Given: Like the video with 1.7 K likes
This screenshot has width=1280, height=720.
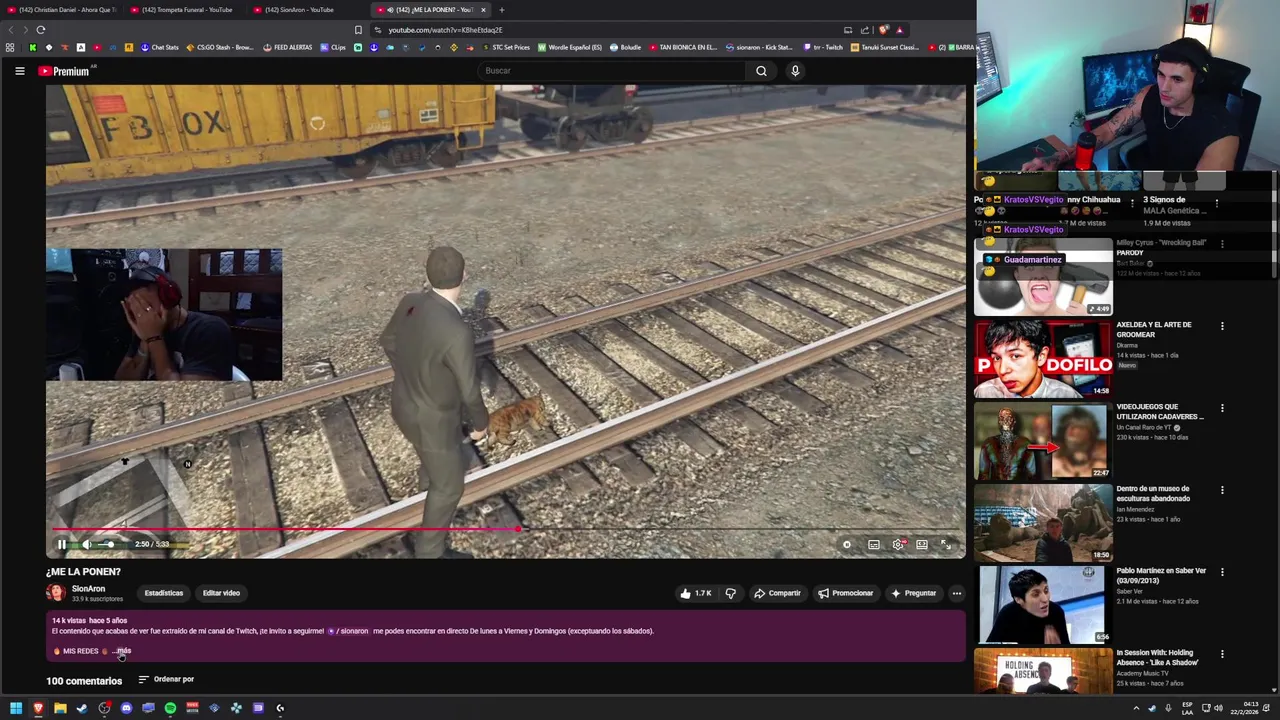Looking at the screenshot, I should point(696,593).
